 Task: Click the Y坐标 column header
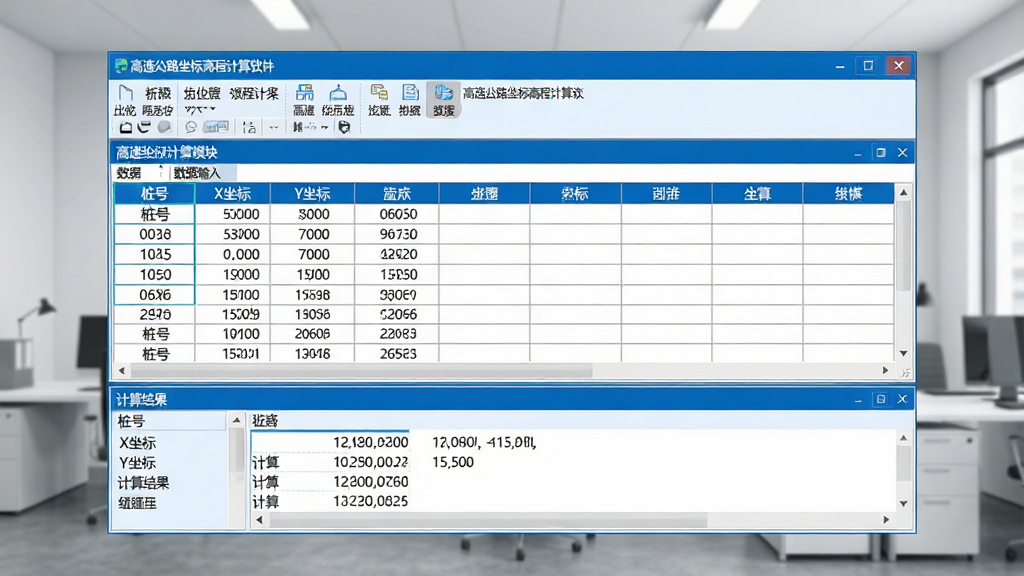(x=312, y=194)
